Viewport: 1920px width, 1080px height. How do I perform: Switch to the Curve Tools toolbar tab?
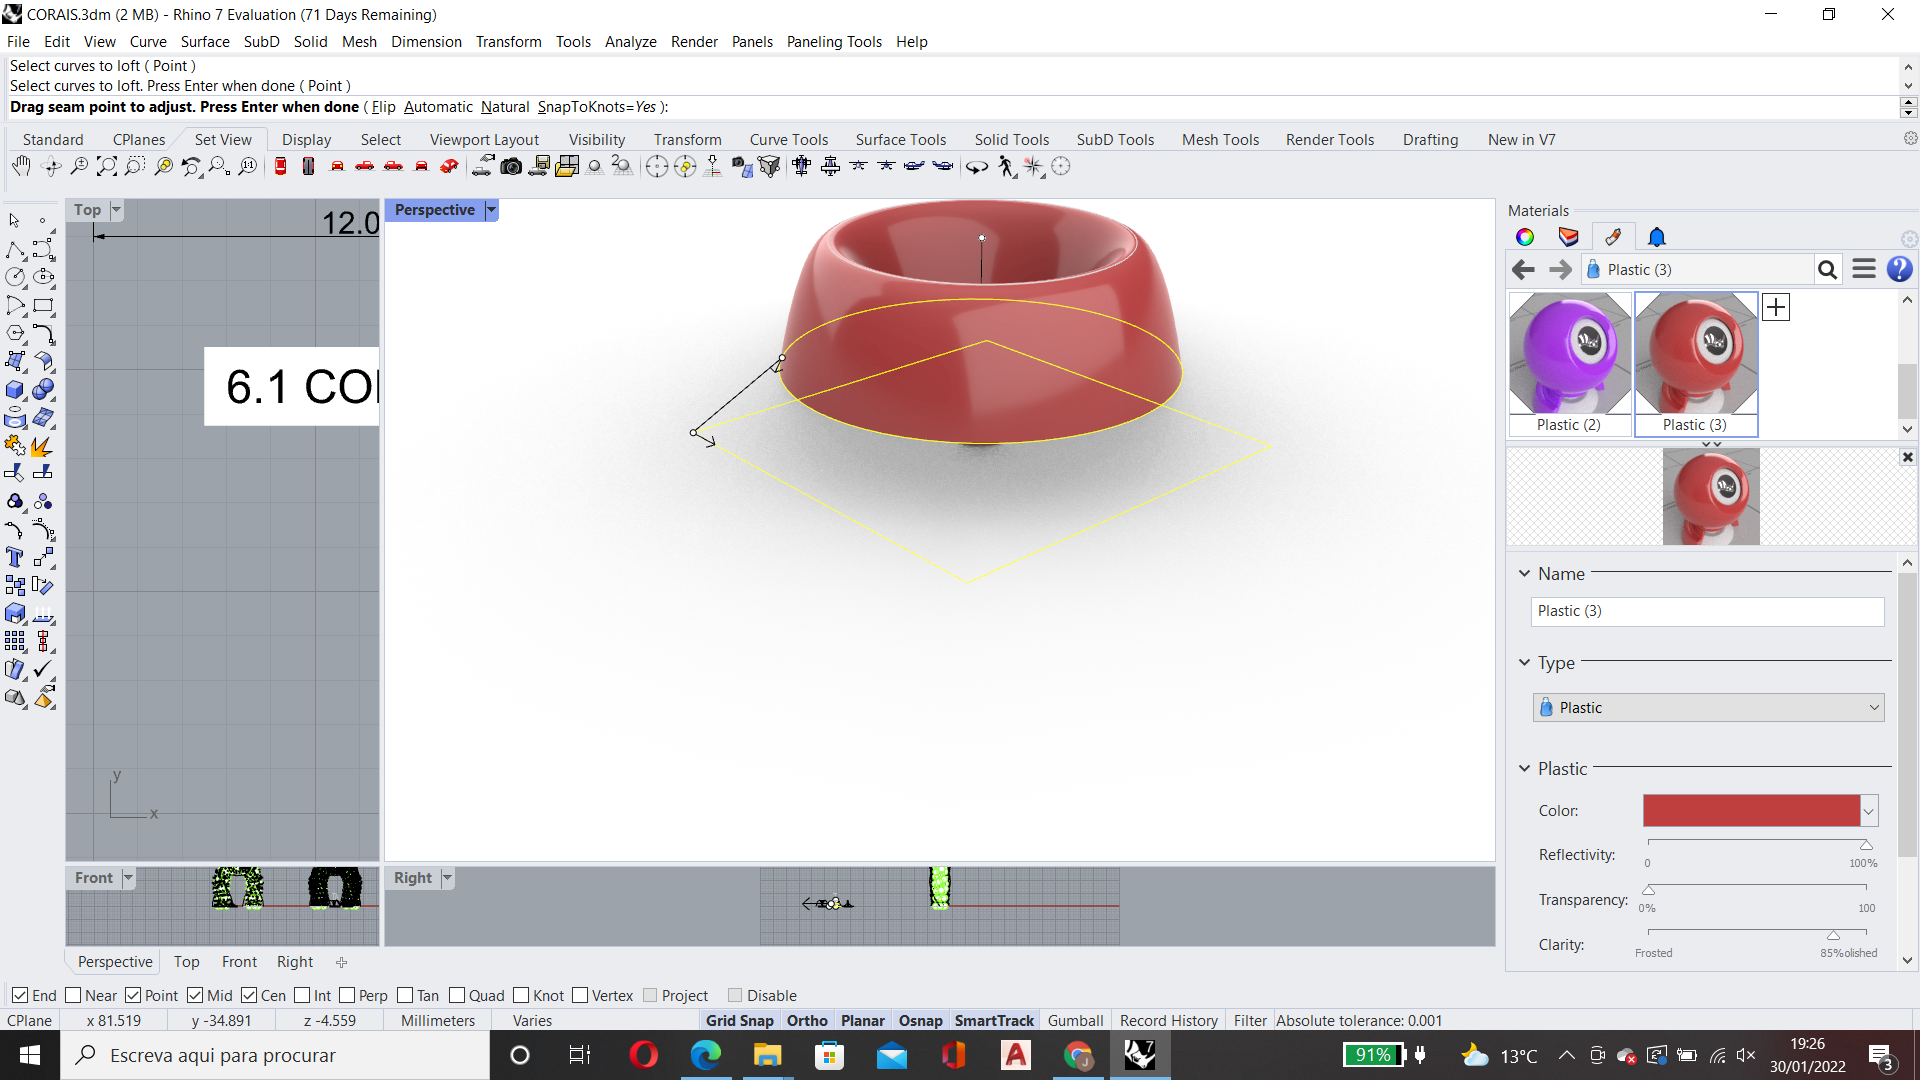[x=788, y=139]
